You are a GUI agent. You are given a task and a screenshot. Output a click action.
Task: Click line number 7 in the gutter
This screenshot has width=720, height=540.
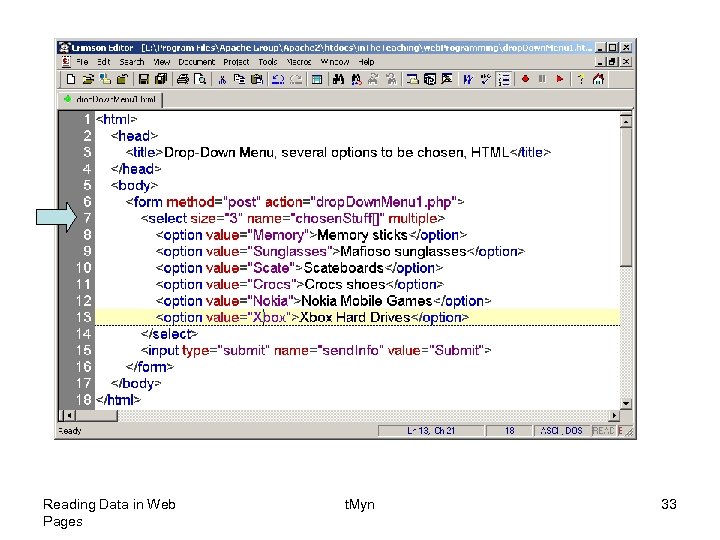coord(87,218)
